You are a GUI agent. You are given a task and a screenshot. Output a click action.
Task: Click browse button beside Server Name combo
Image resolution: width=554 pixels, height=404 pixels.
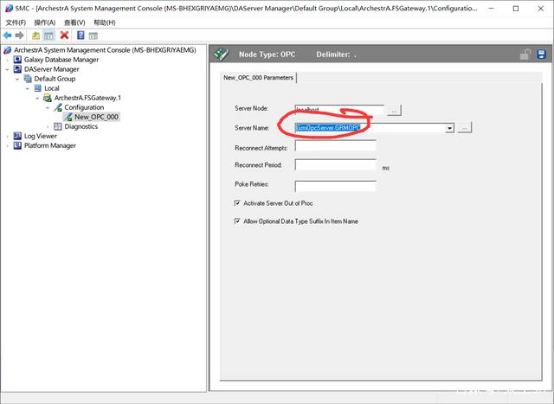(x=464, y=128)
